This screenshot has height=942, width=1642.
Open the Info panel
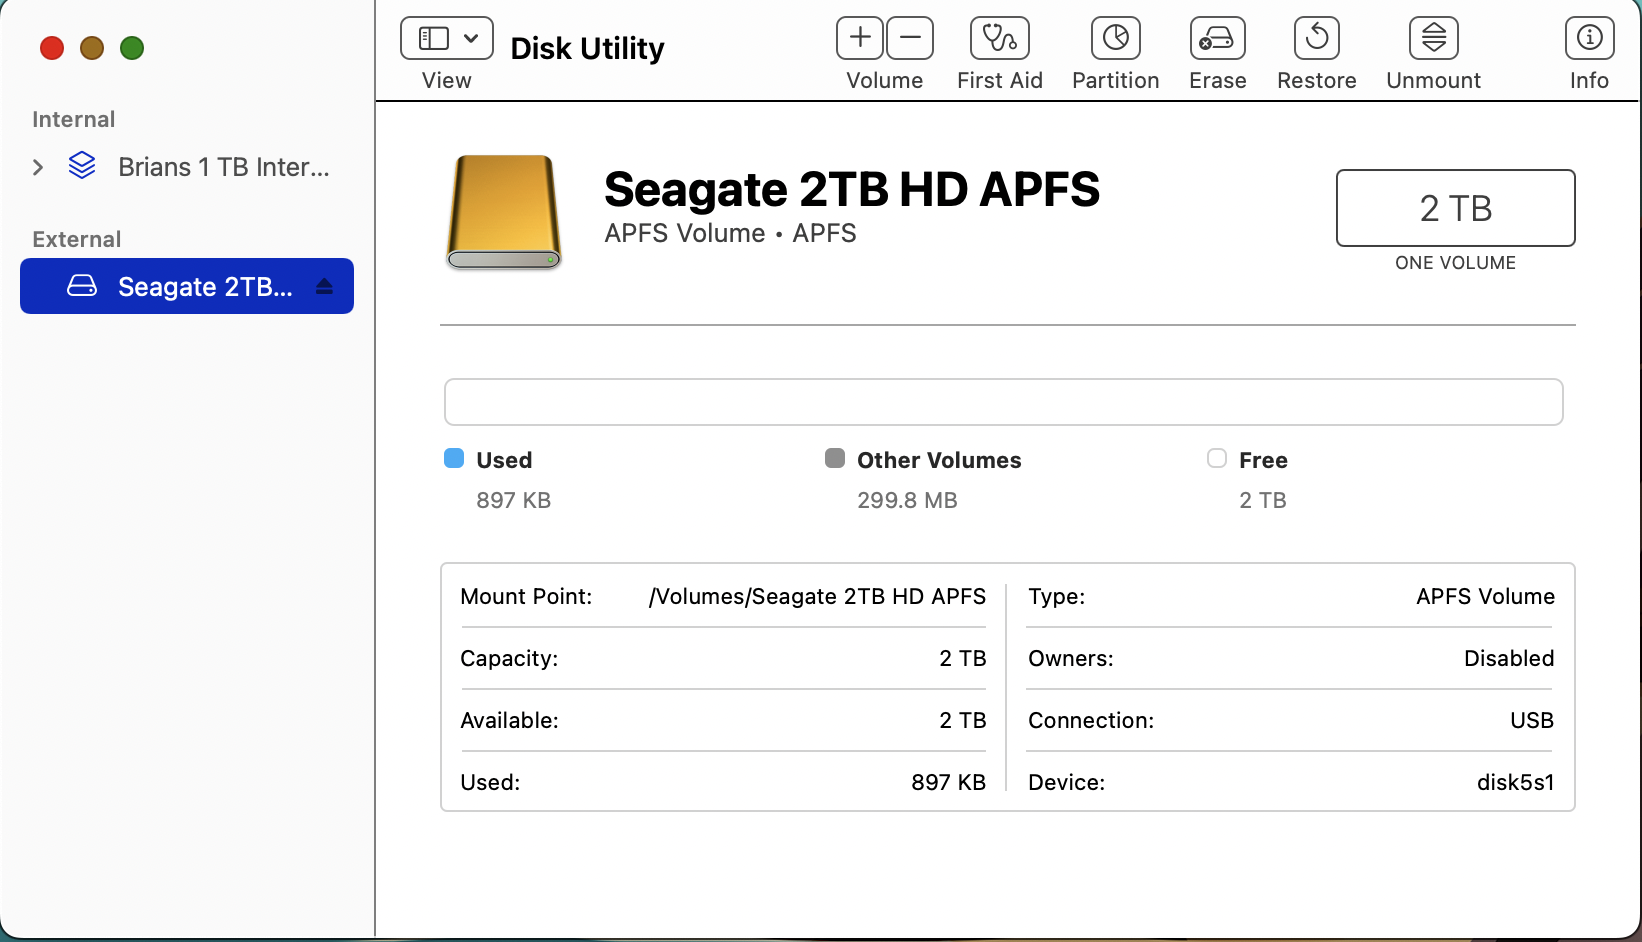coord(1589,39)
